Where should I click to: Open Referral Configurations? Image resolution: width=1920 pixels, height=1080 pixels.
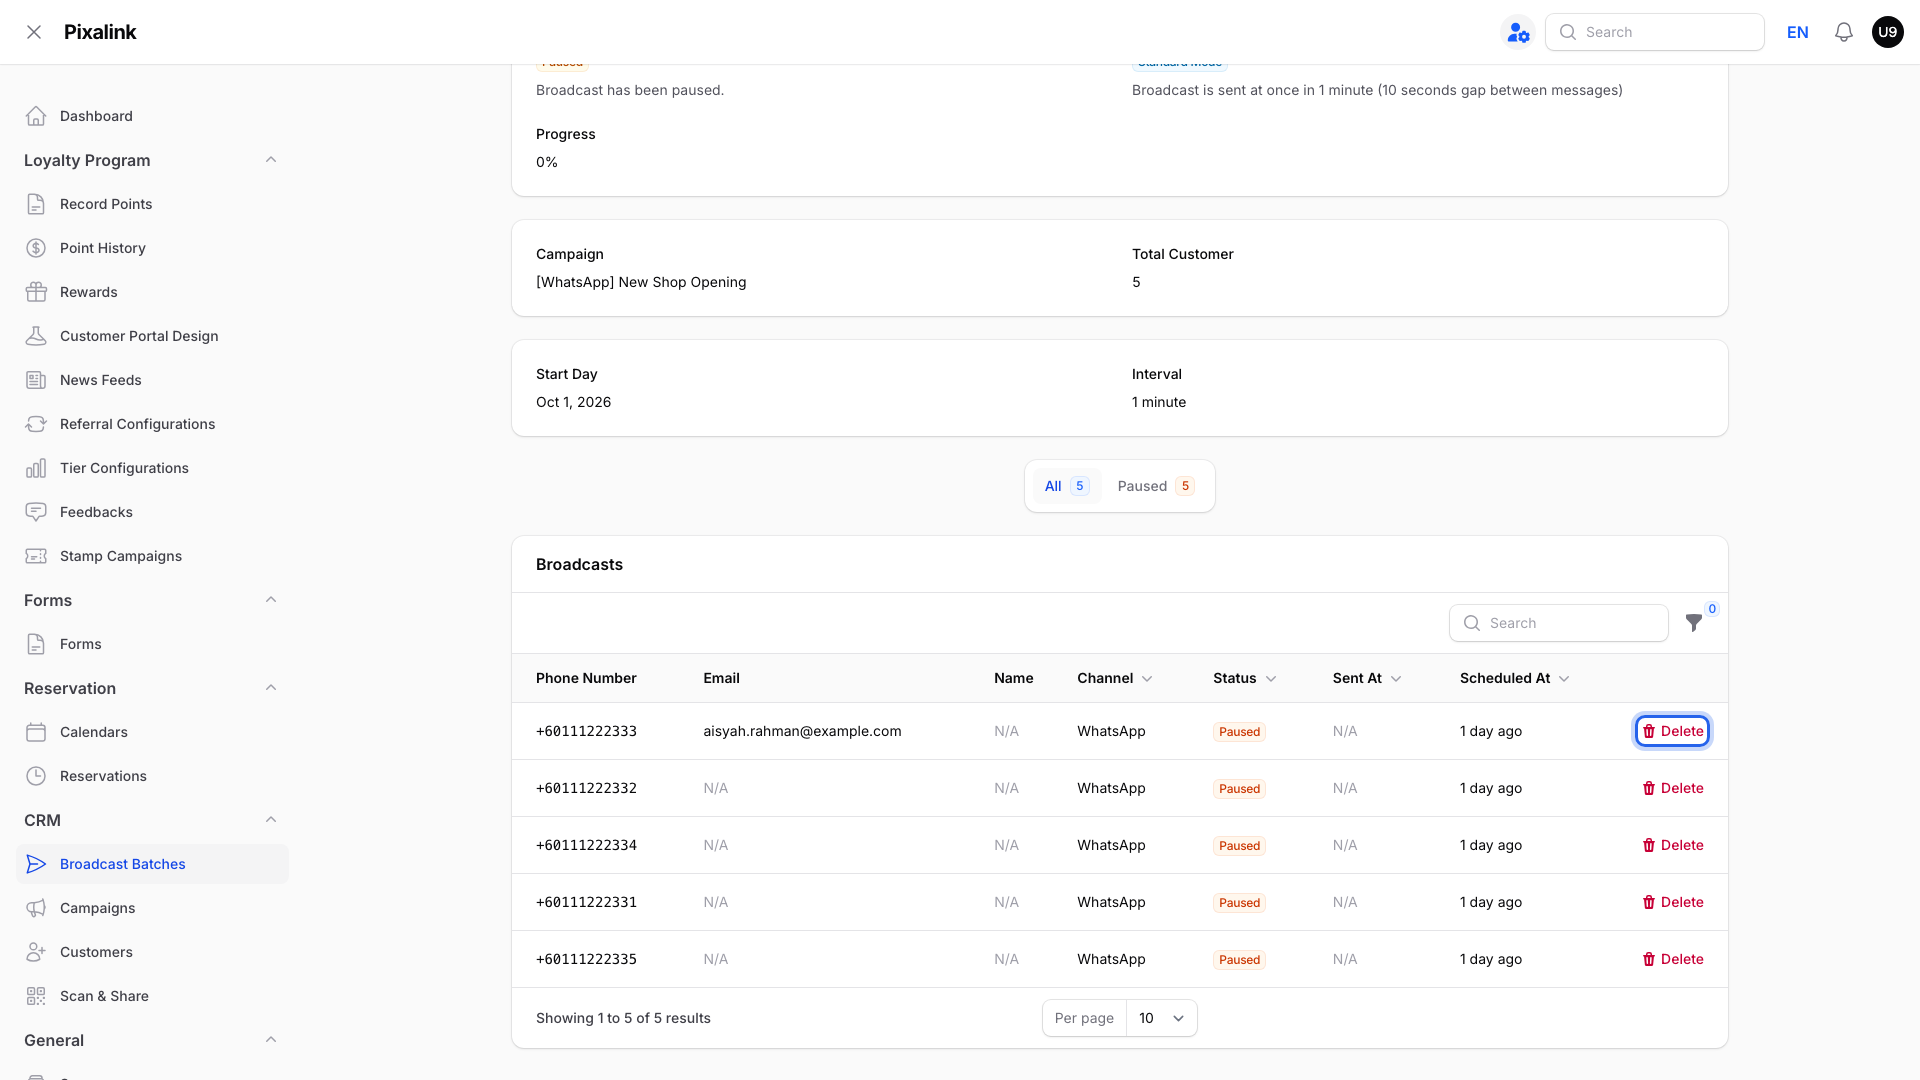coord(152,424)
